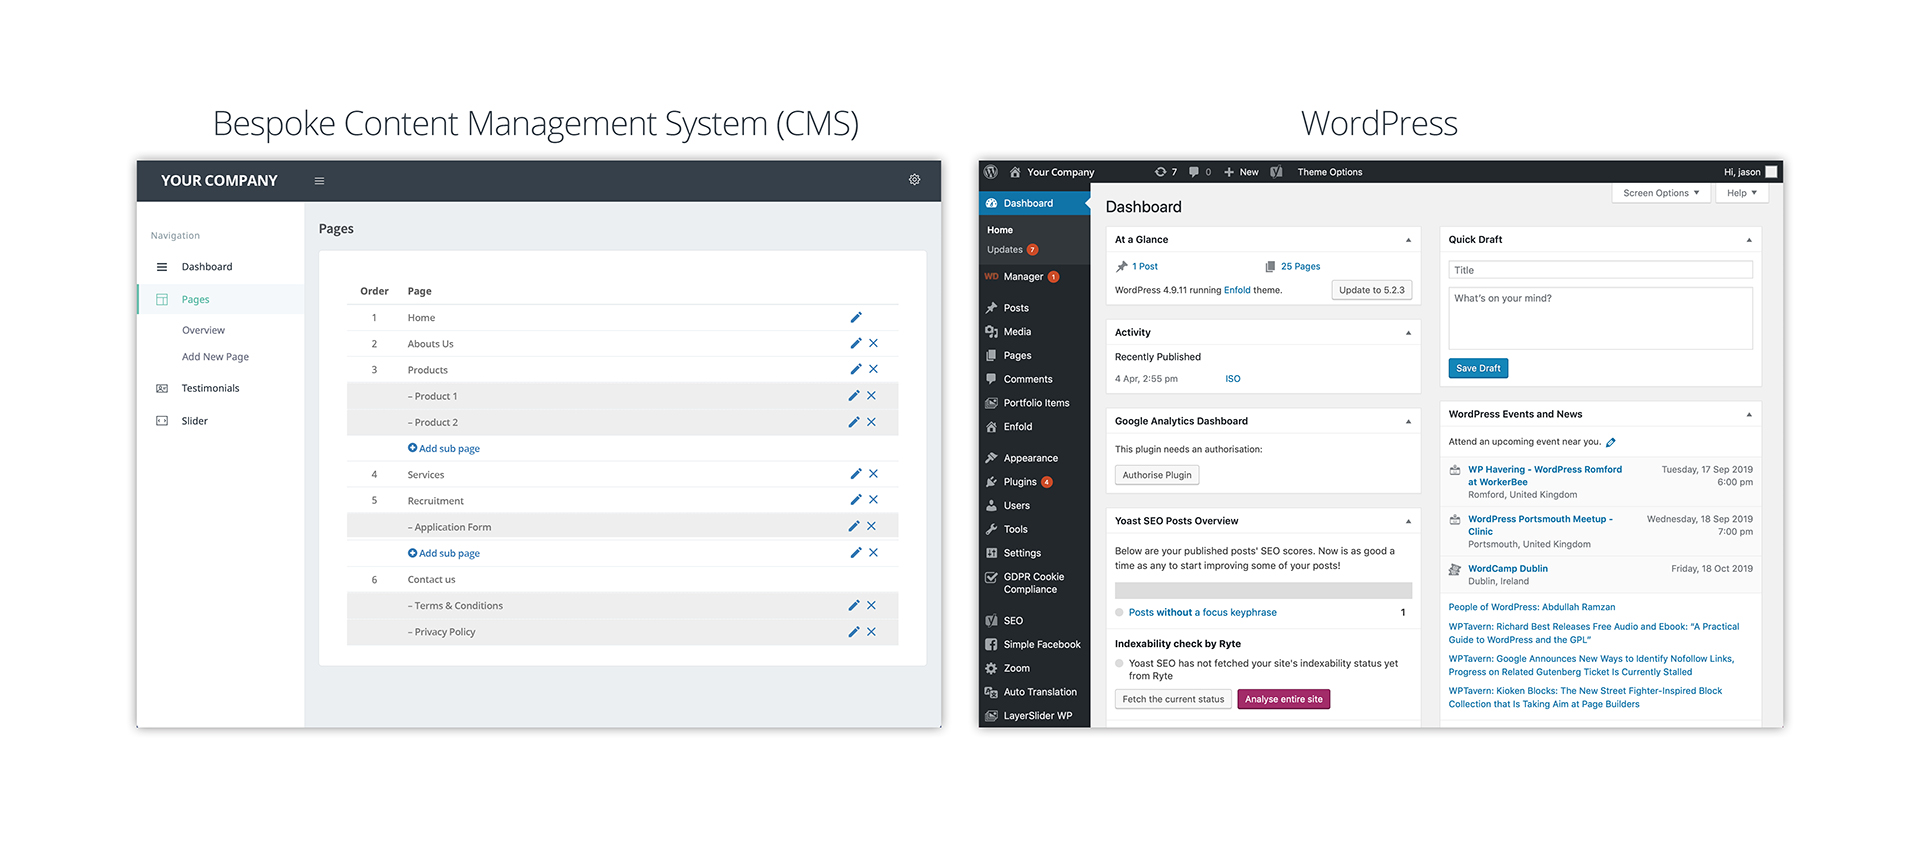The image size is (1920, 851).
Task: Collapse Google Analytics Dashboard widget
Action: (x=1408, y=422)
